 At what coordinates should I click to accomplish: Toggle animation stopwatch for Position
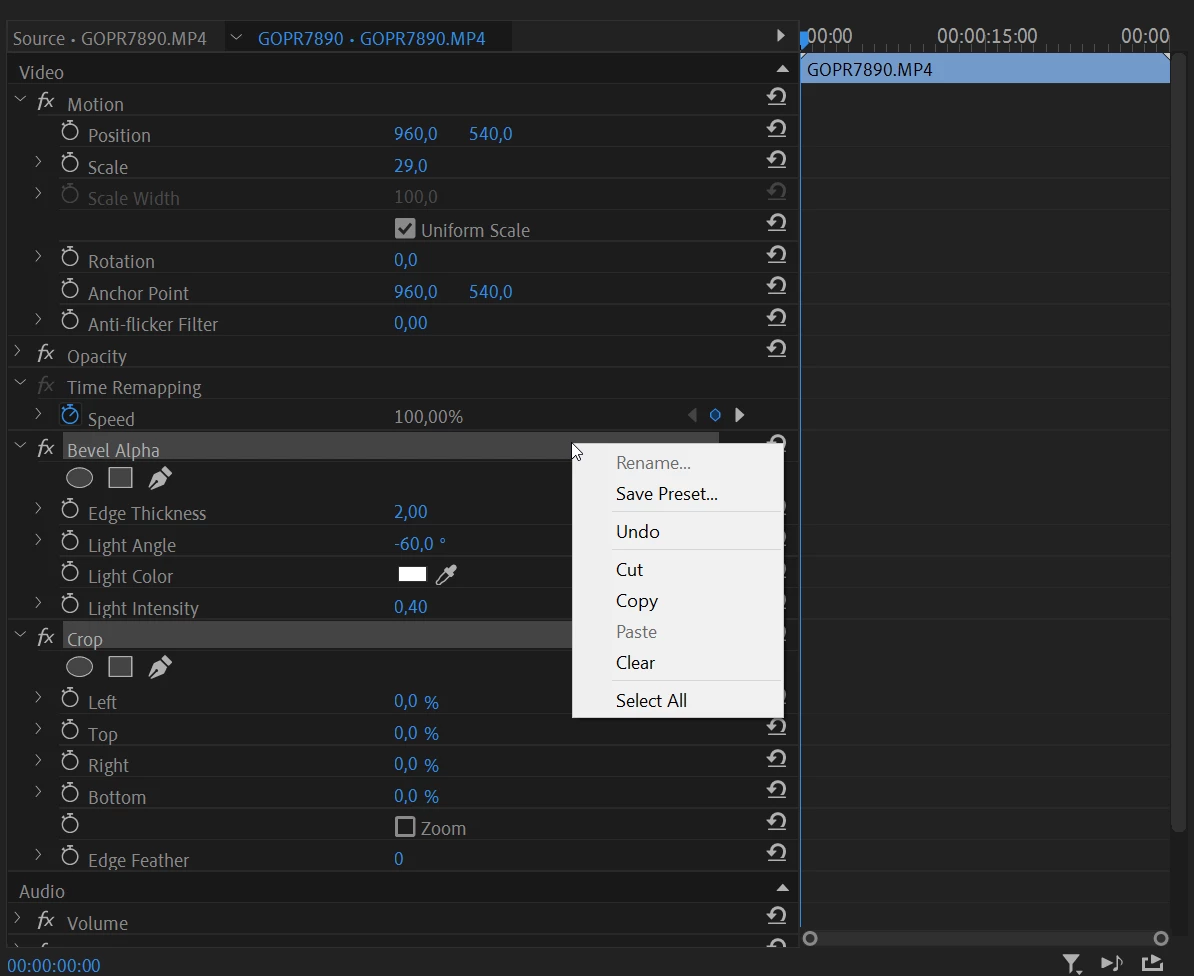coord(70,131)
